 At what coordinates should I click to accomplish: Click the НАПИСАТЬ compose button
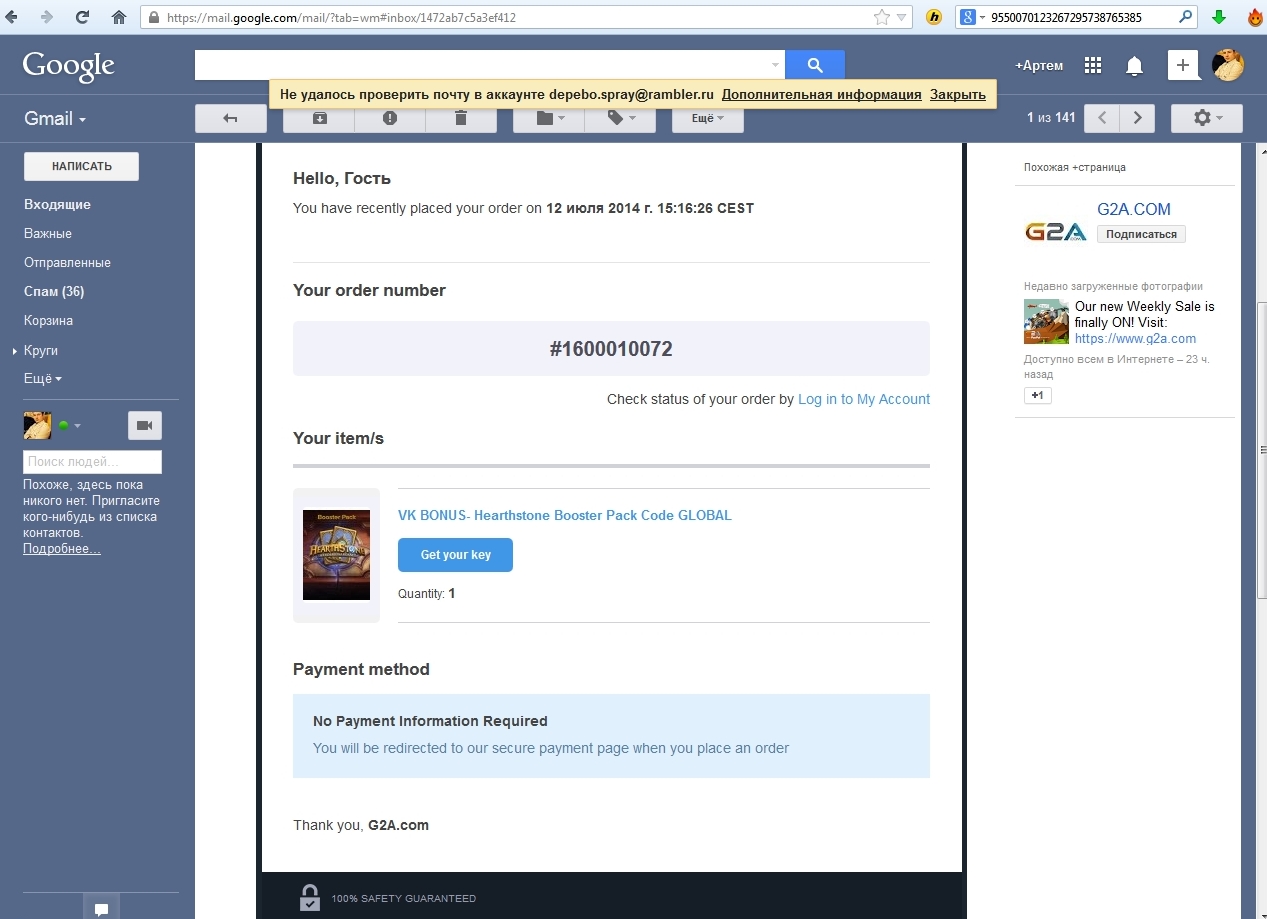81,166
